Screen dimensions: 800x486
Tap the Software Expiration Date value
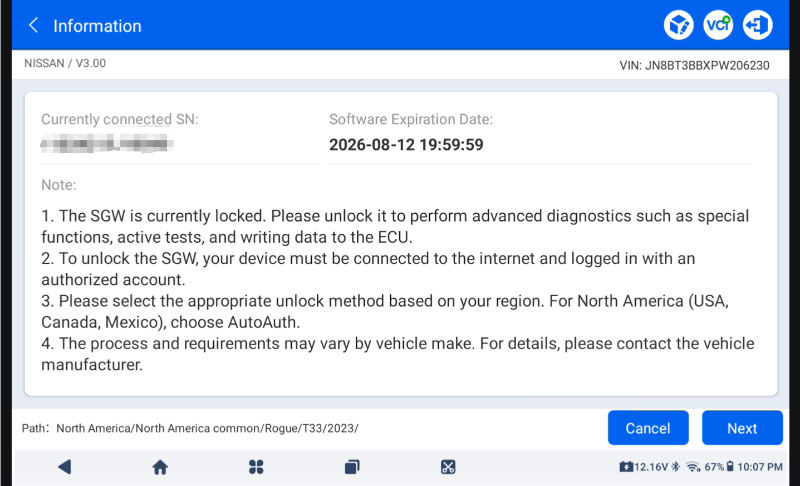tap(406, 145)
